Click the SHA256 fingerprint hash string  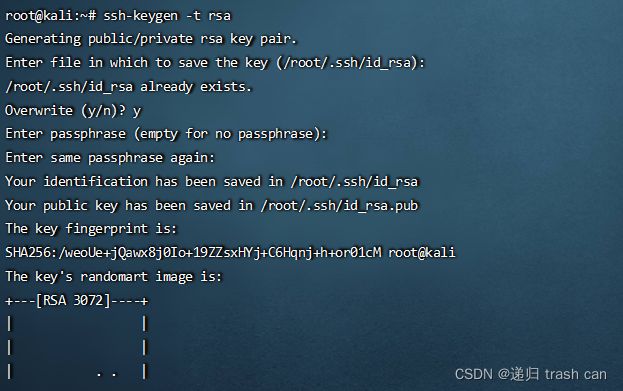click(x=193, y=253)
